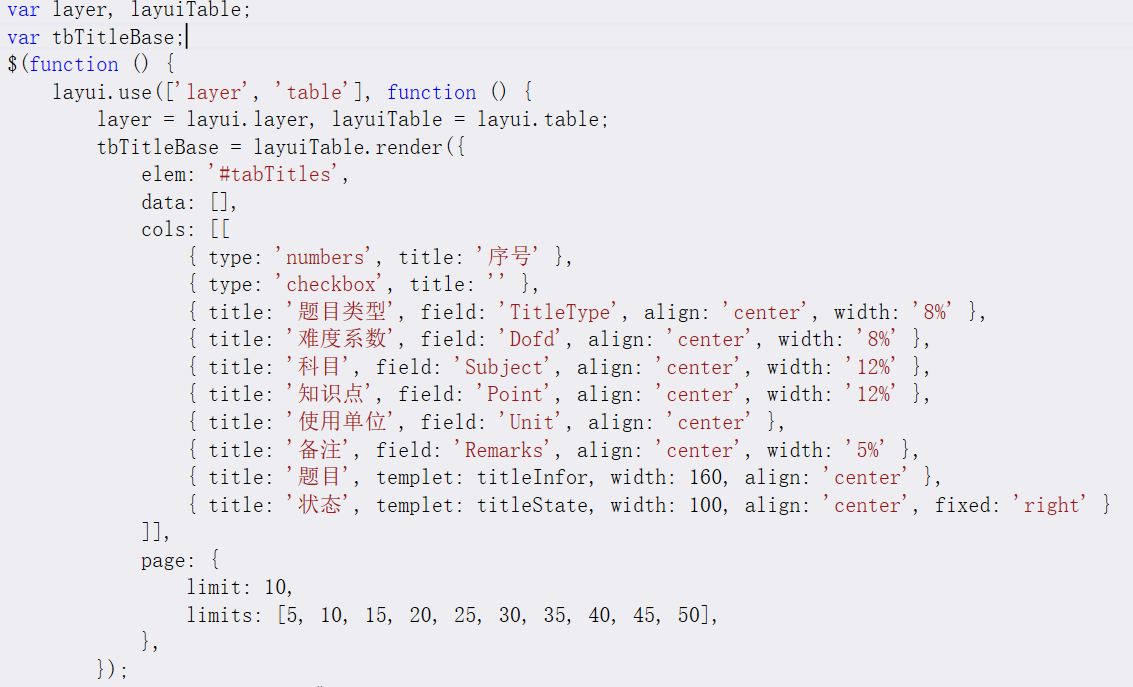Click the variable name 'tbTitleBase' in the second var line
This screenshot has width=1133, height=687.
click(x=113, y=37)
